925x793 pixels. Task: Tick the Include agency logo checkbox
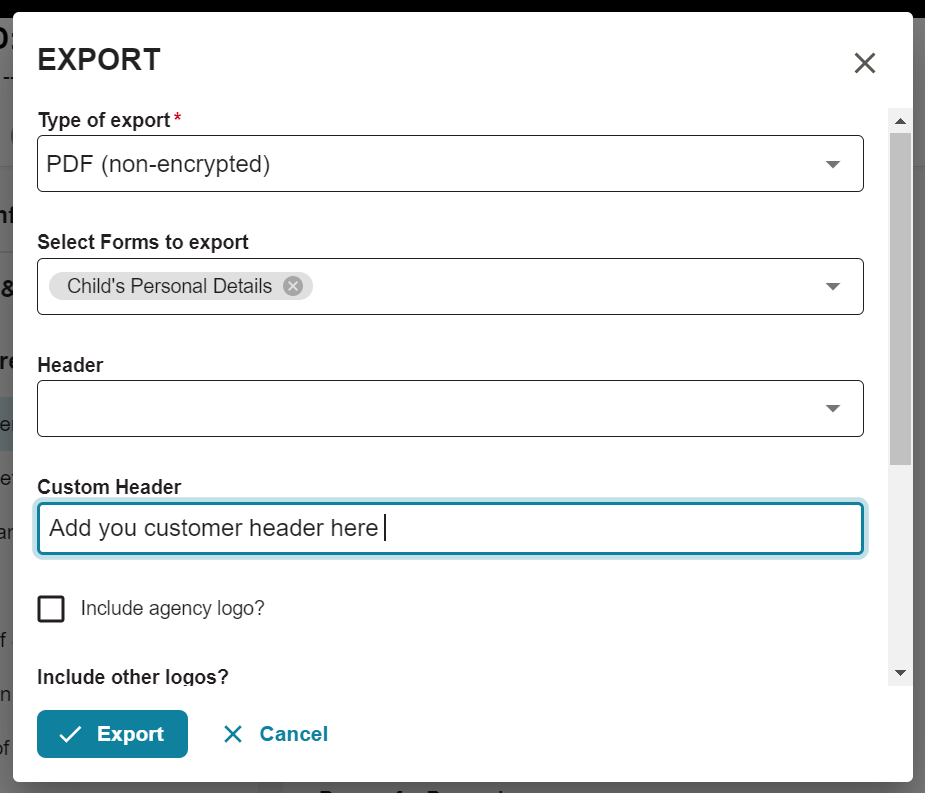[51, 608]
